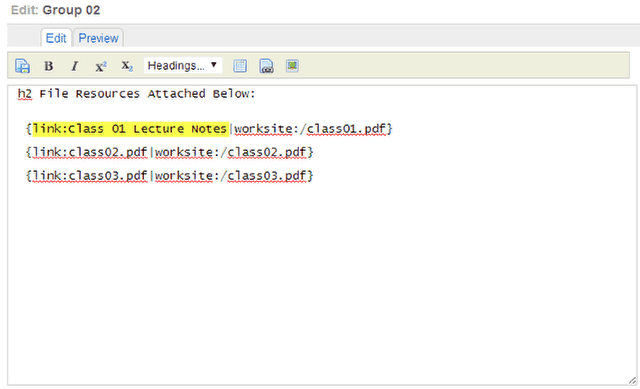Click the class02.pdf link line
The image size is (640, 389).
pyautogui.click(x=169, y=153)
